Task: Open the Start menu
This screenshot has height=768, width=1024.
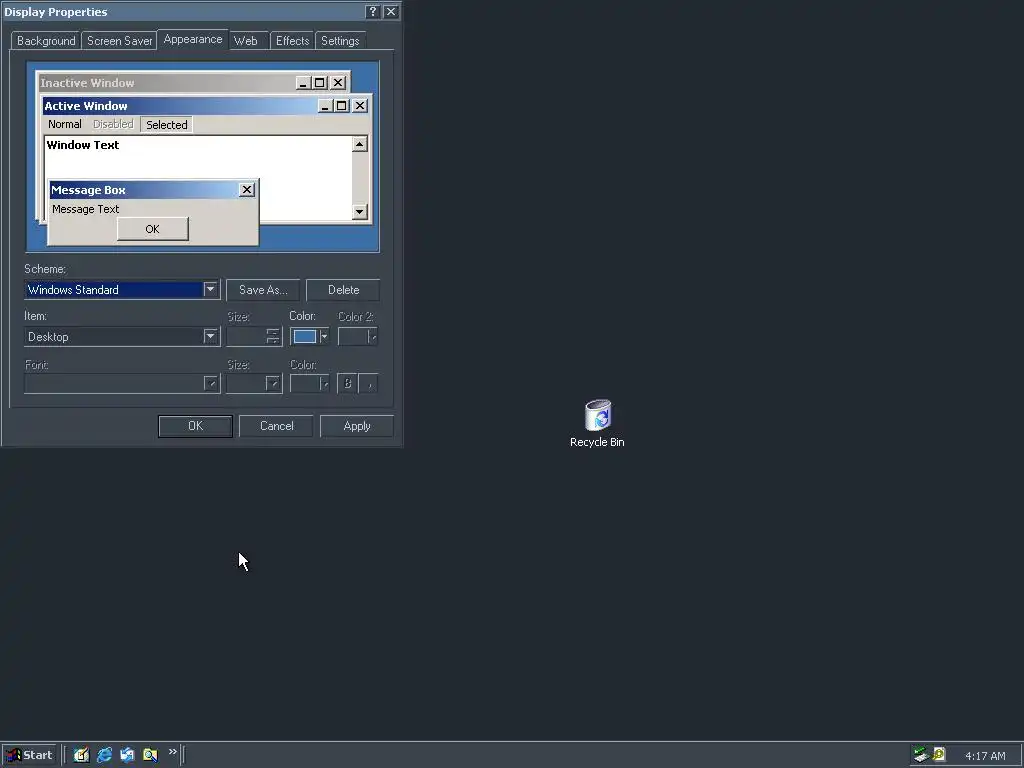Action: [29, 755]
